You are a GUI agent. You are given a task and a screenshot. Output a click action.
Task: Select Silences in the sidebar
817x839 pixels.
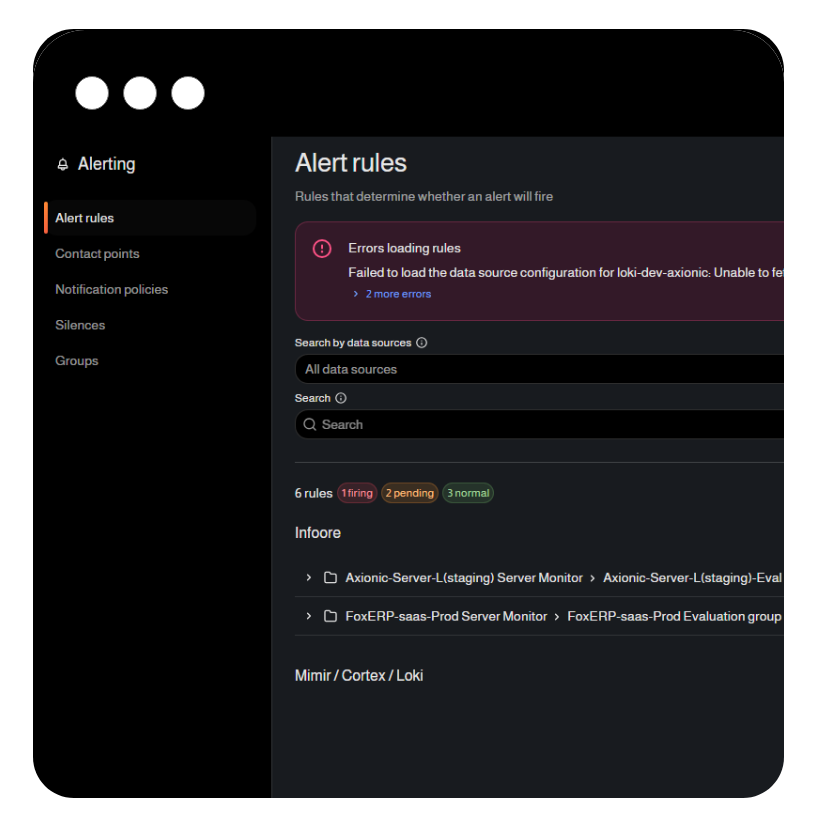tap(80, 325)
